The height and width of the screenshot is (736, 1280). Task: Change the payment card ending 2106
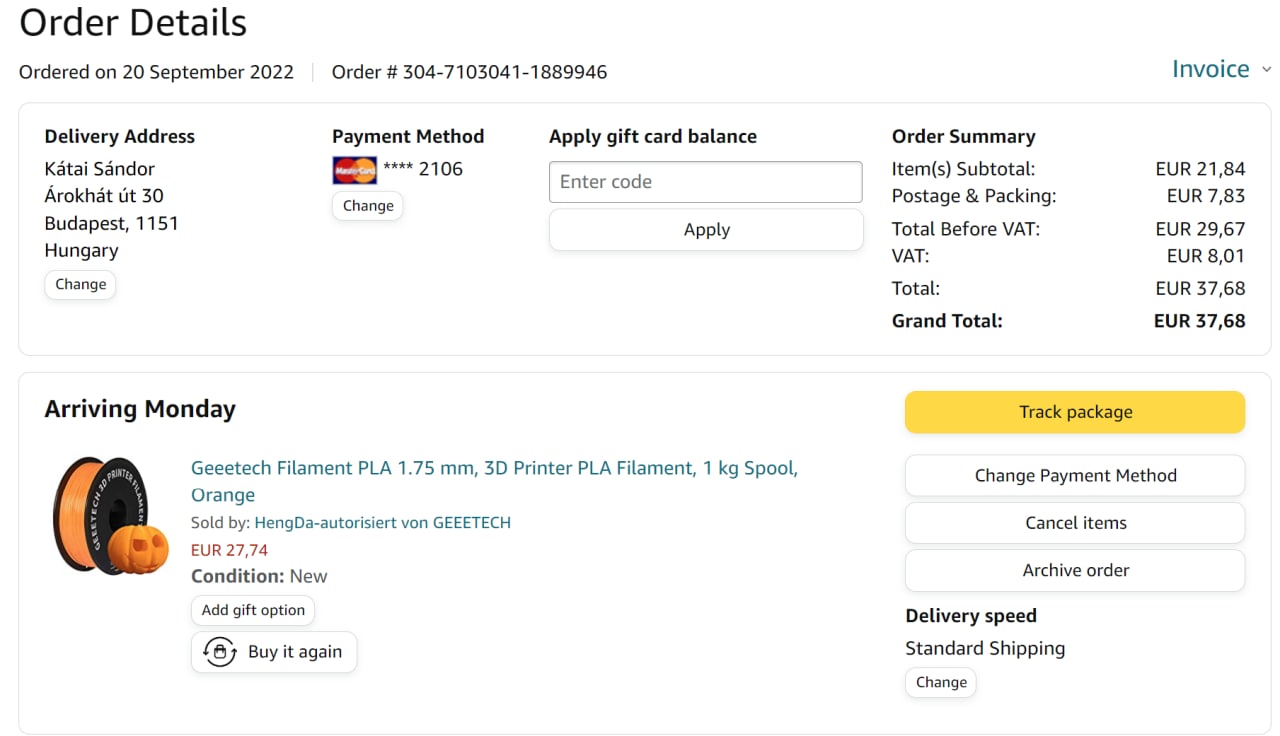pos(367,206)
